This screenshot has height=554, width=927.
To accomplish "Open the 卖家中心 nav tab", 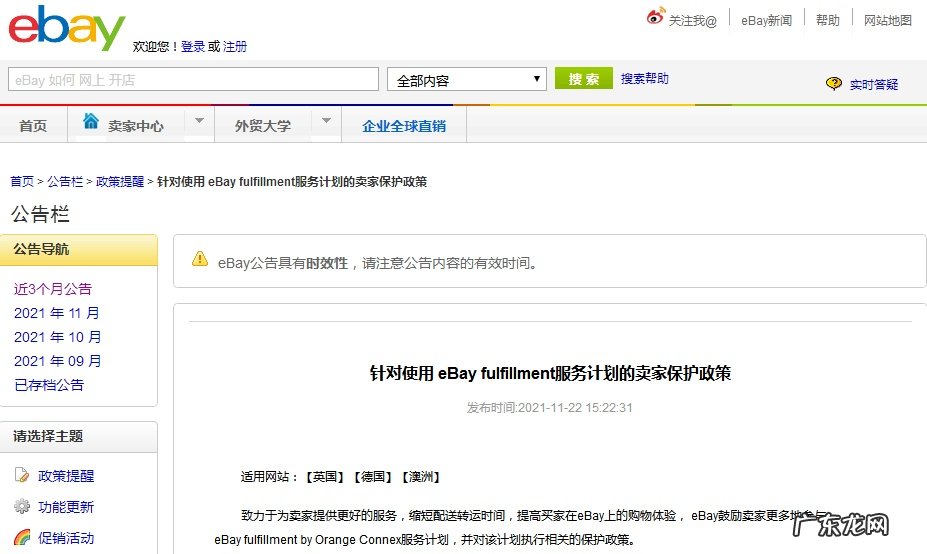I will point(135,126).
